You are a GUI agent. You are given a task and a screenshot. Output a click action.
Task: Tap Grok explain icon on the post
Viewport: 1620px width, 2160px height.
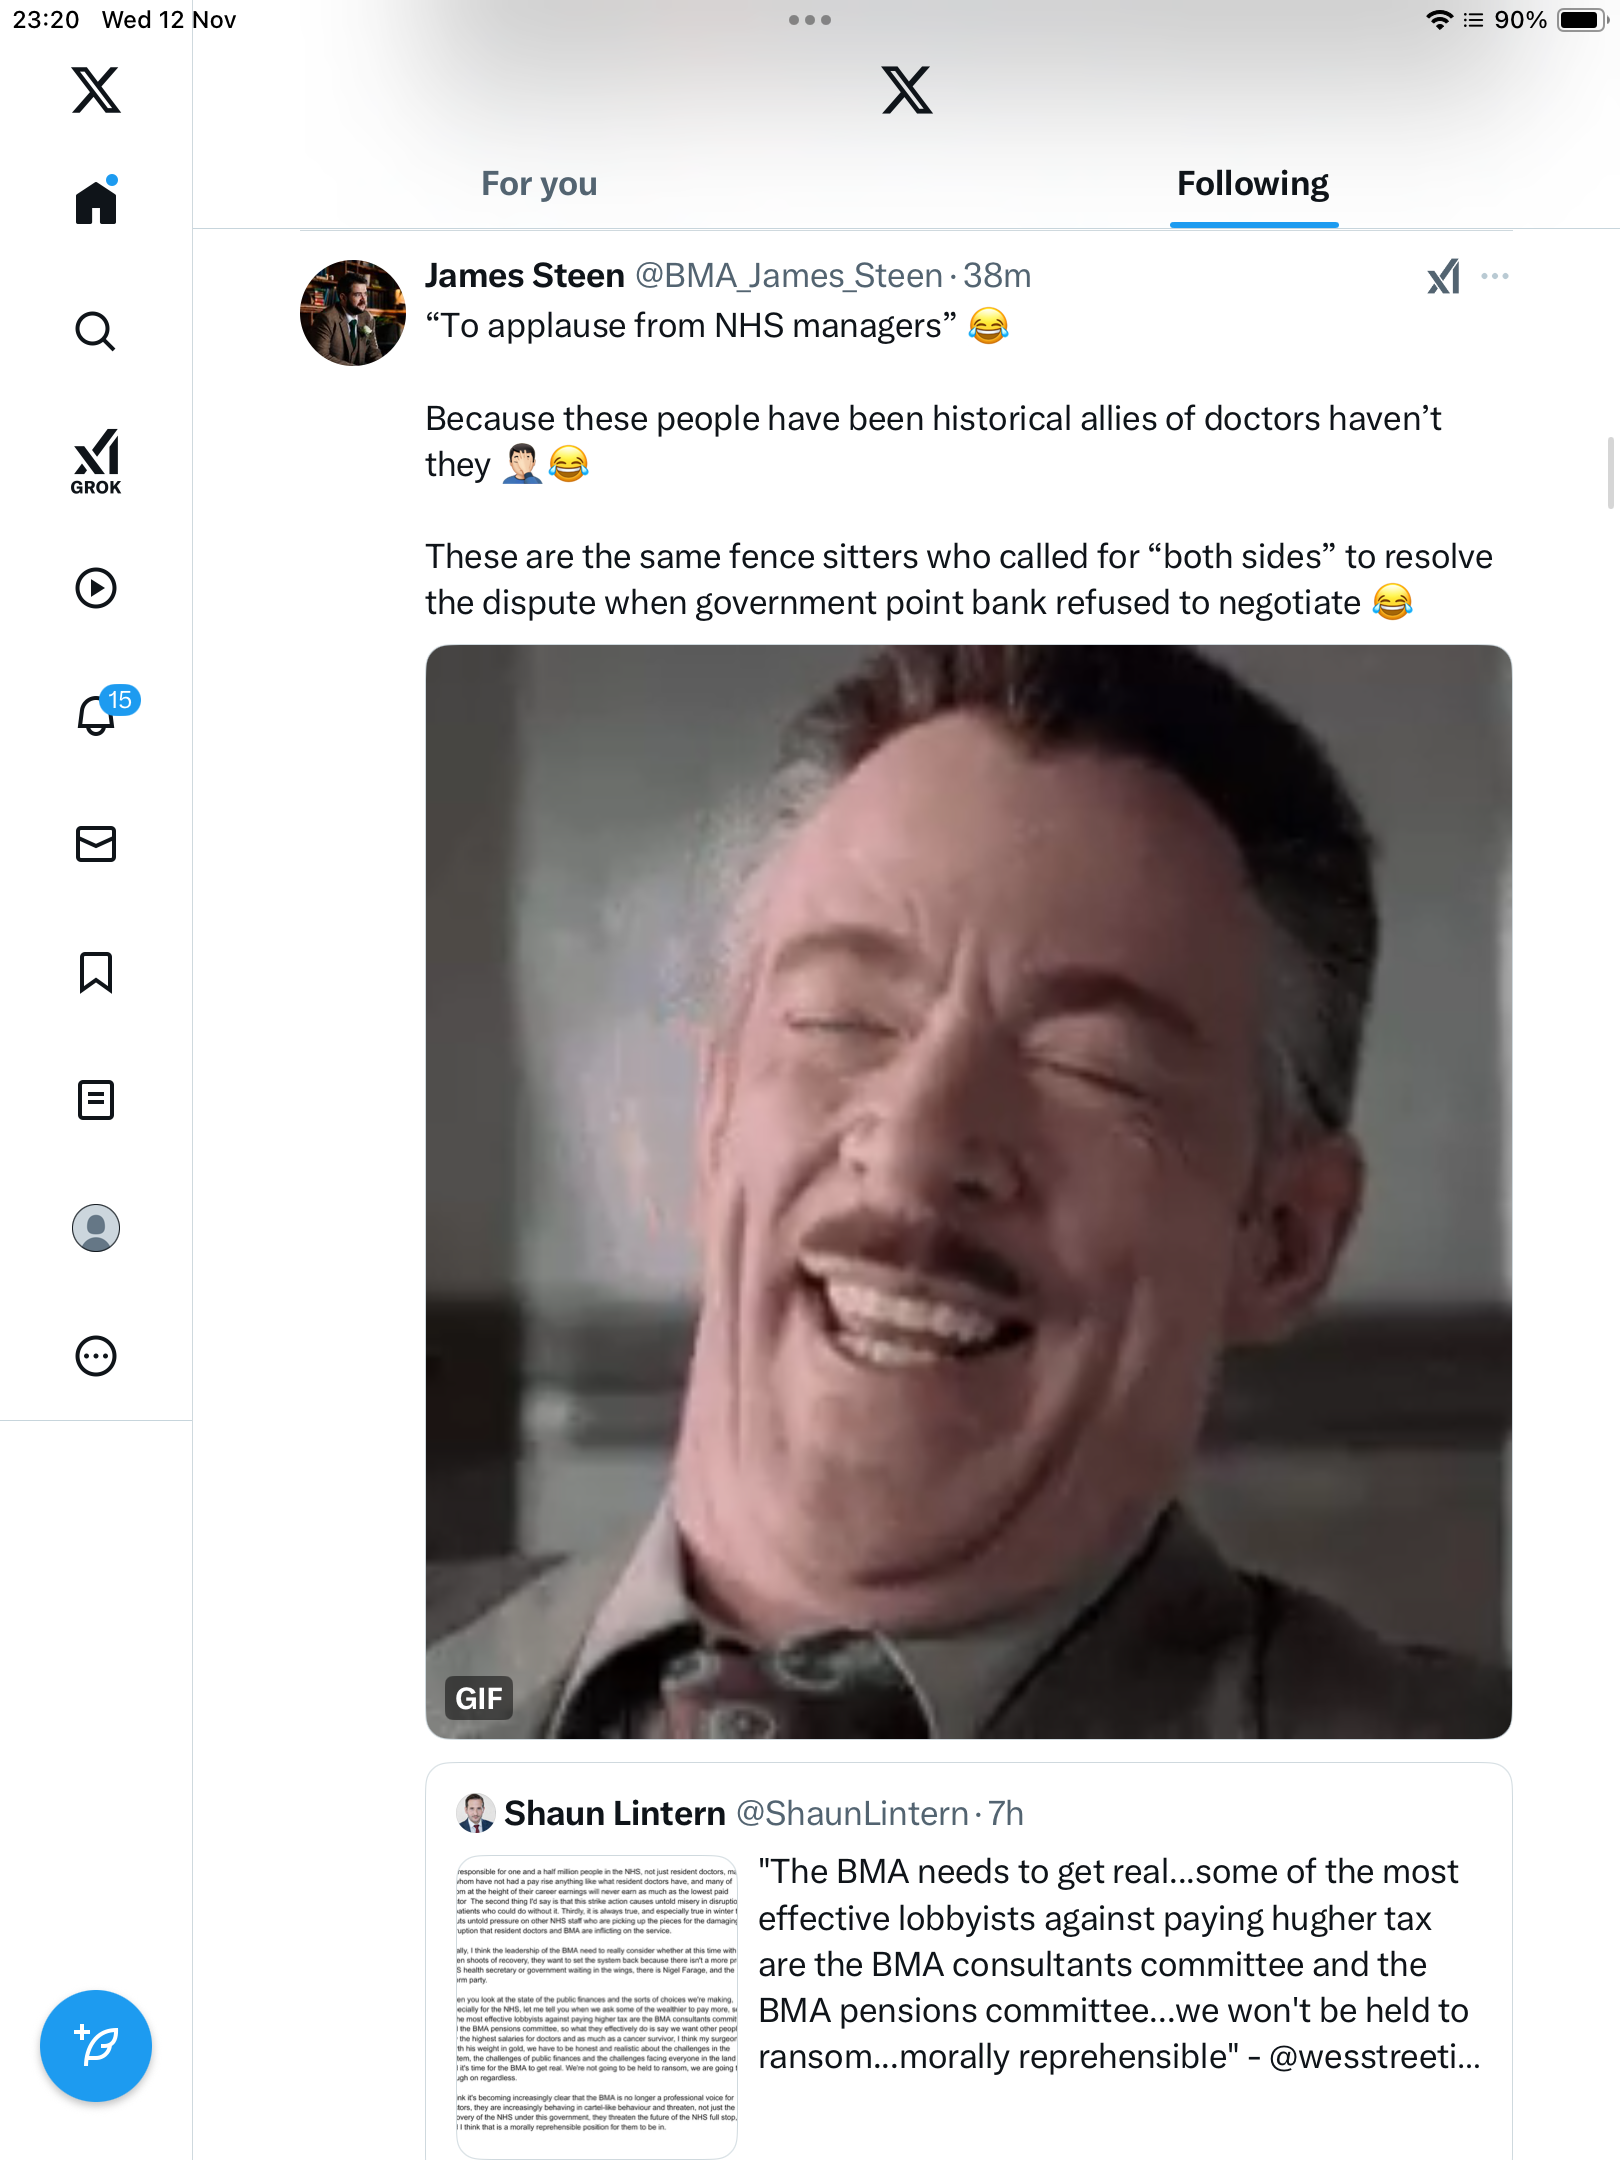tap(1443, 277)
